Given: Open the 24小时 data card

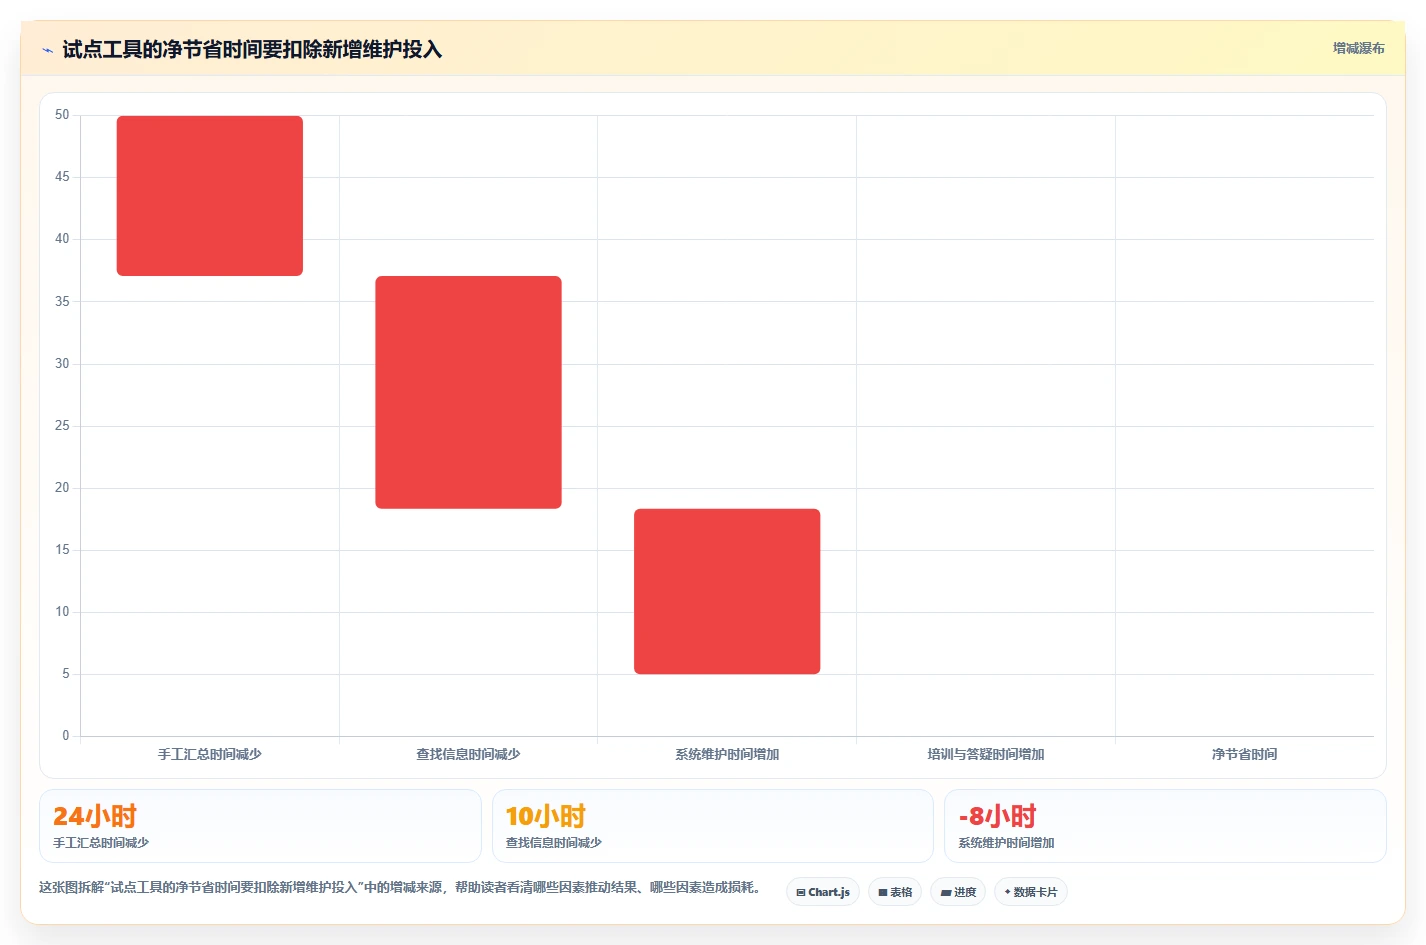Looking at the screenshot, I should (x=260, y=826).
